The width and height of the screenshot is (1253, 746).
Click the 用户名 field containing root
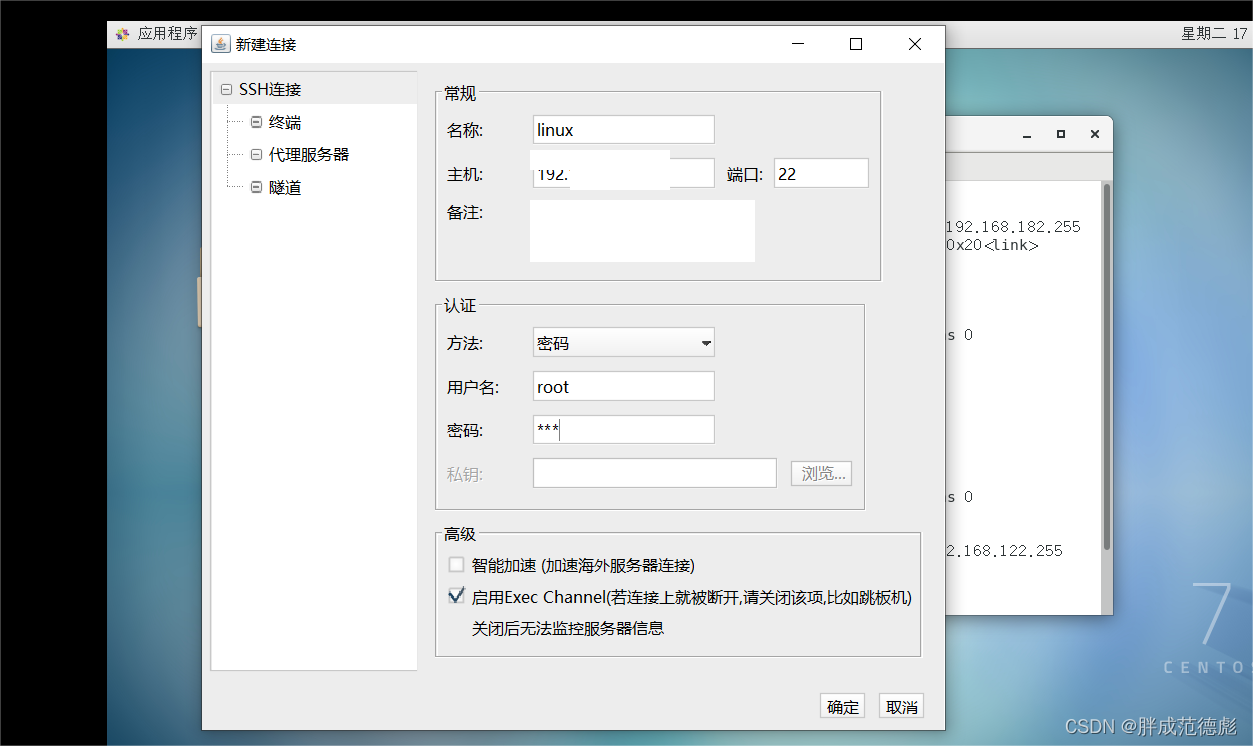[x=624, y=386]
